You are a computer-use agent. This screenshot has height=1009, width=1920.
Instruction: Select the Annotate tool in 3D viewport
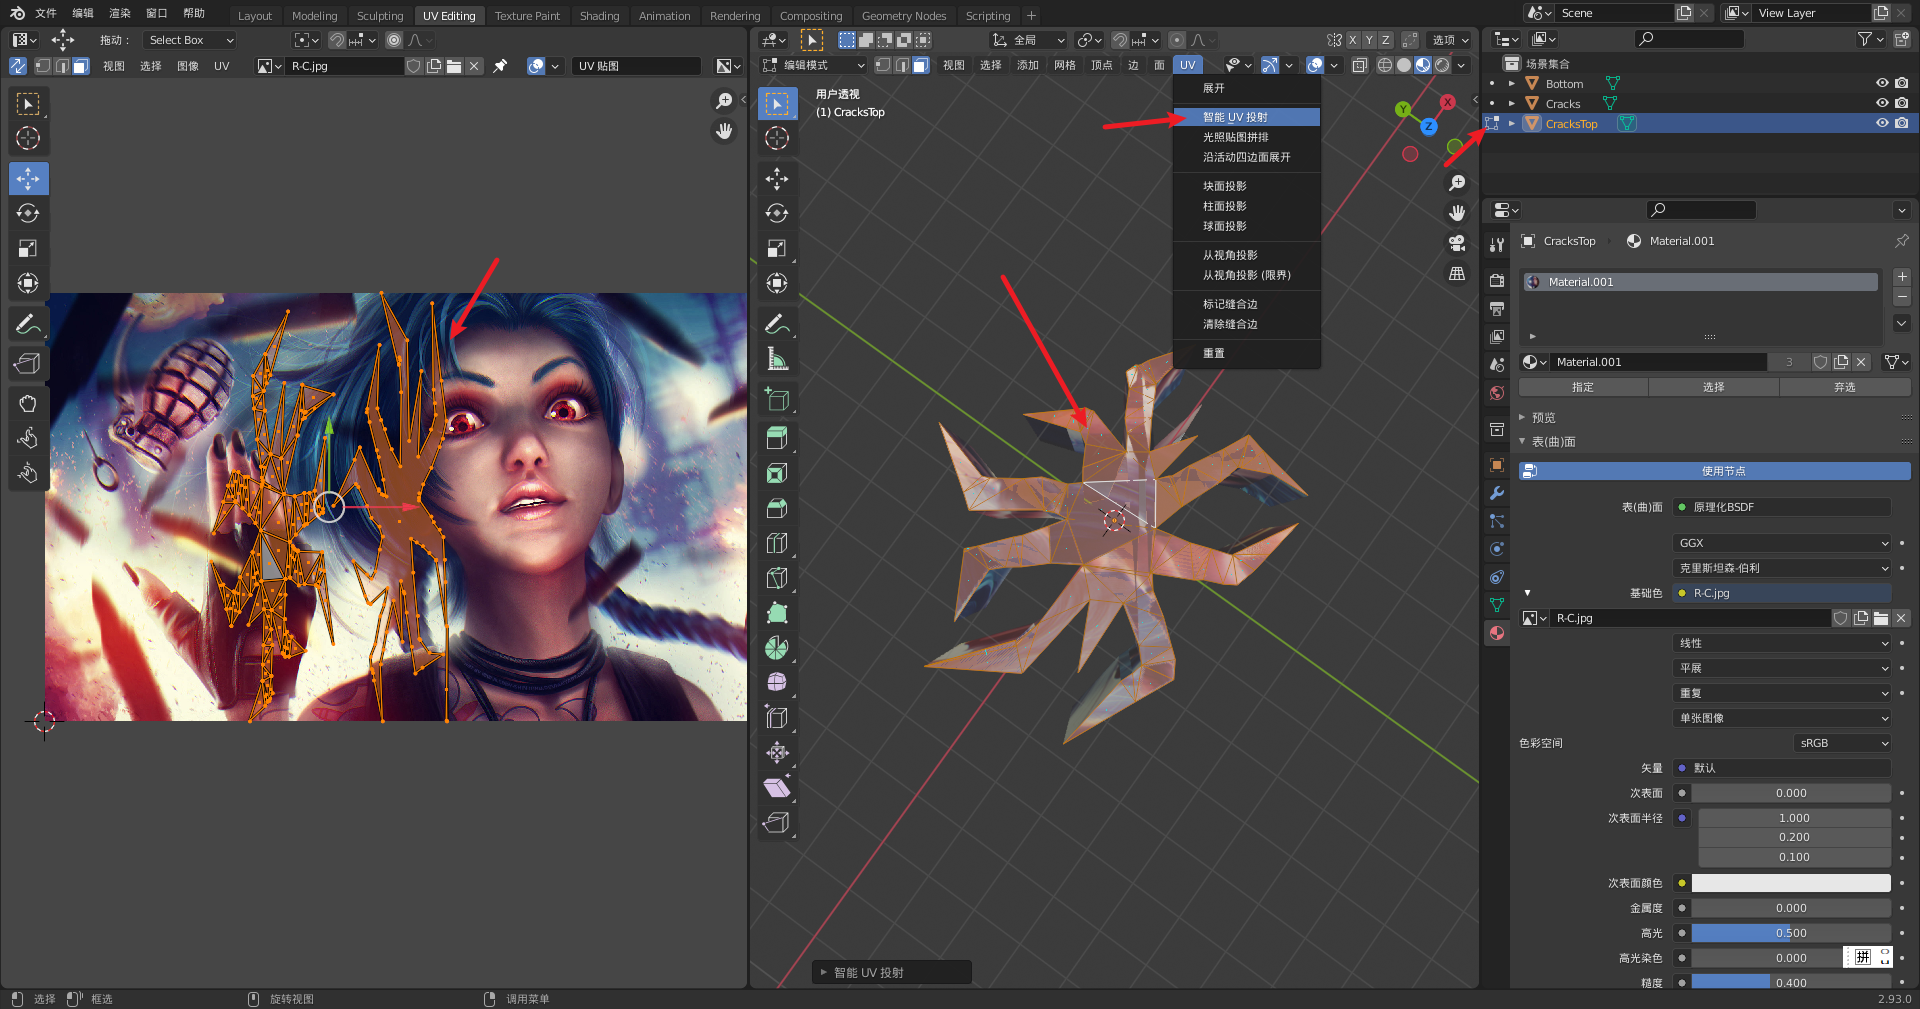click(x=777, y=324)
